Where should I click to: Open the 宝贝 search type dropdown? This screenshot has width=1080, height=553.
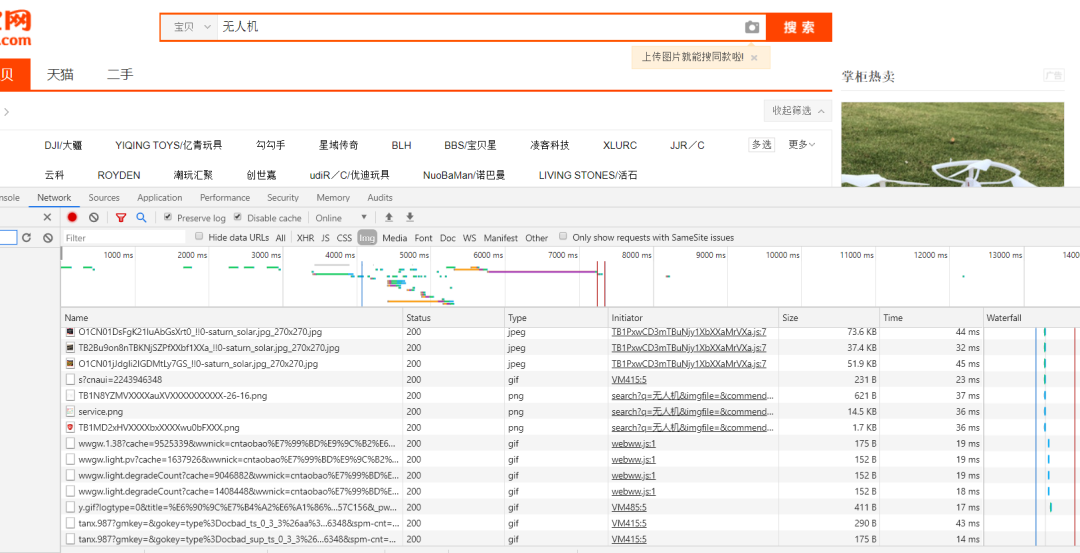pyautogui.click(x=190, y=27)
